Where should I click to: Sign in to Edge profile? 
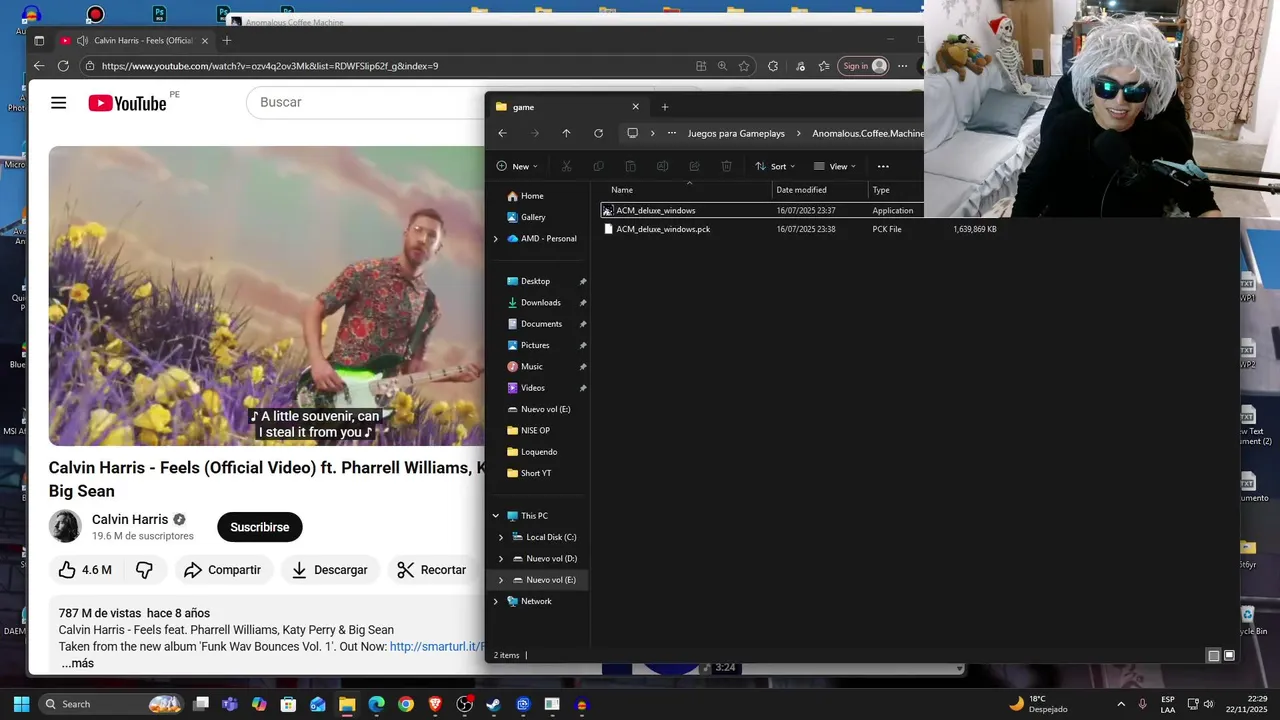[864, 66]
